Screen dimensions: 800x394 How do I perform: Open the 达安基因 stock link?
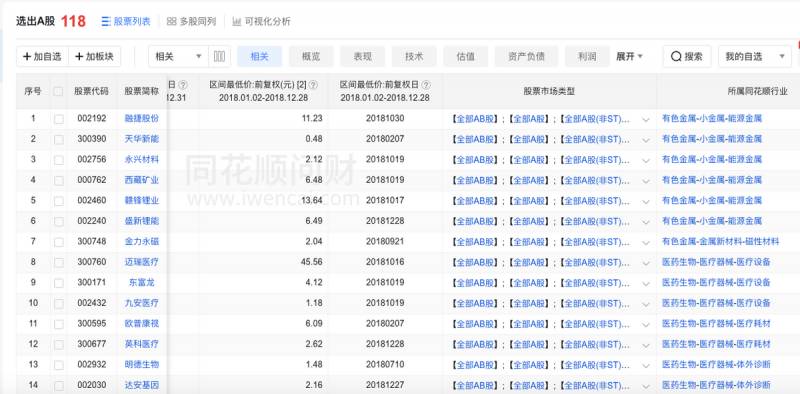point(141,385)
